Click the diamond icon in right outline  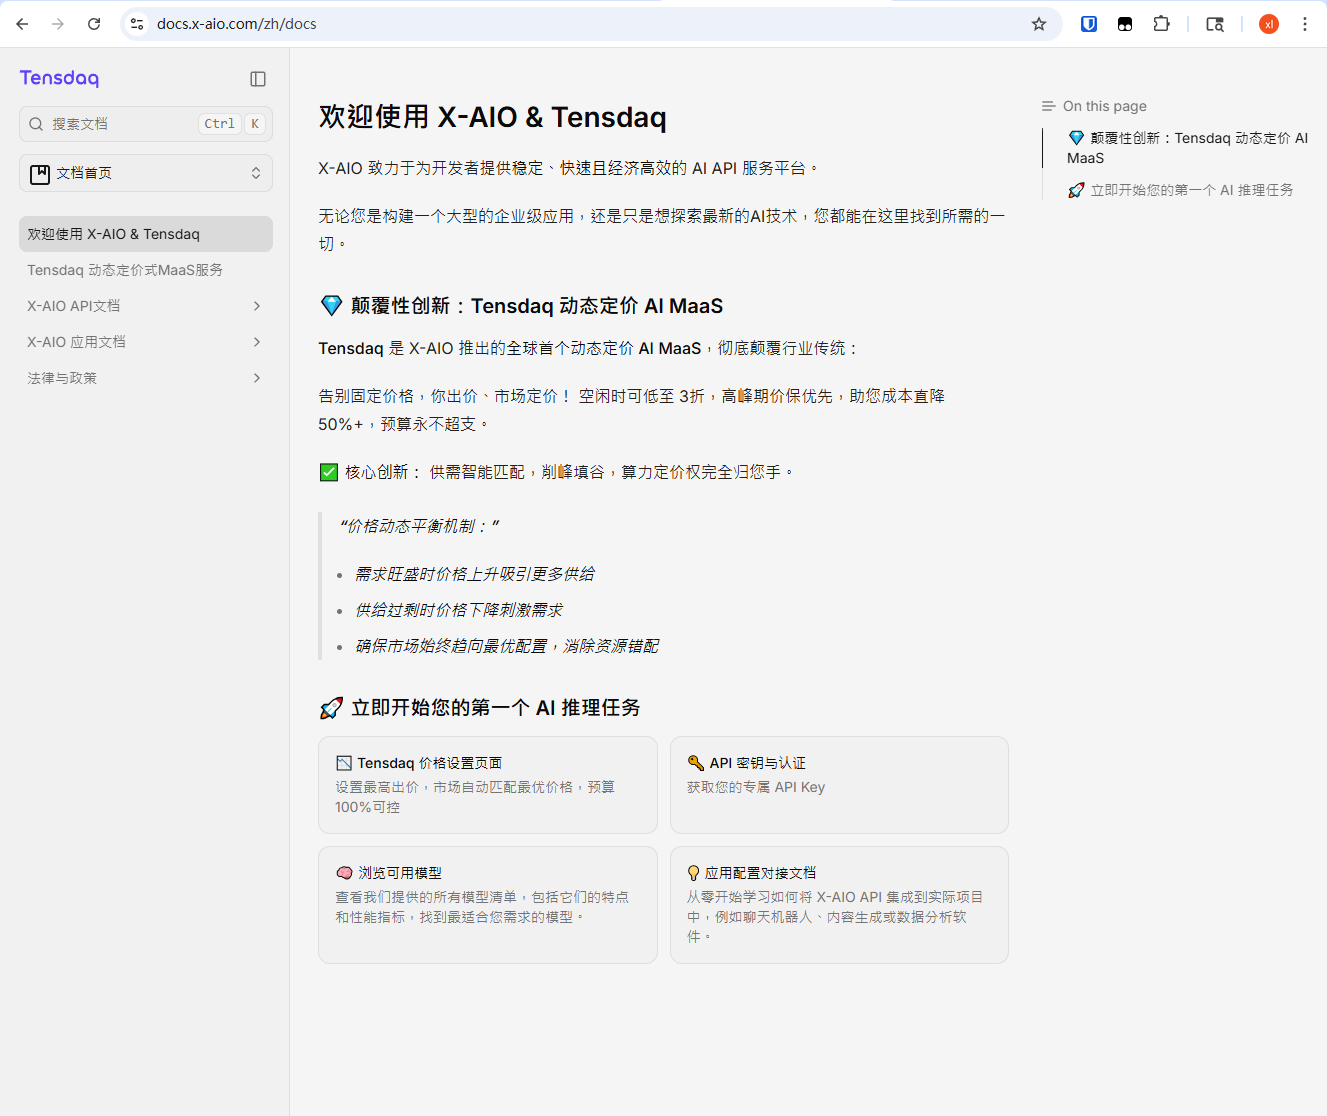(1076, 138)
